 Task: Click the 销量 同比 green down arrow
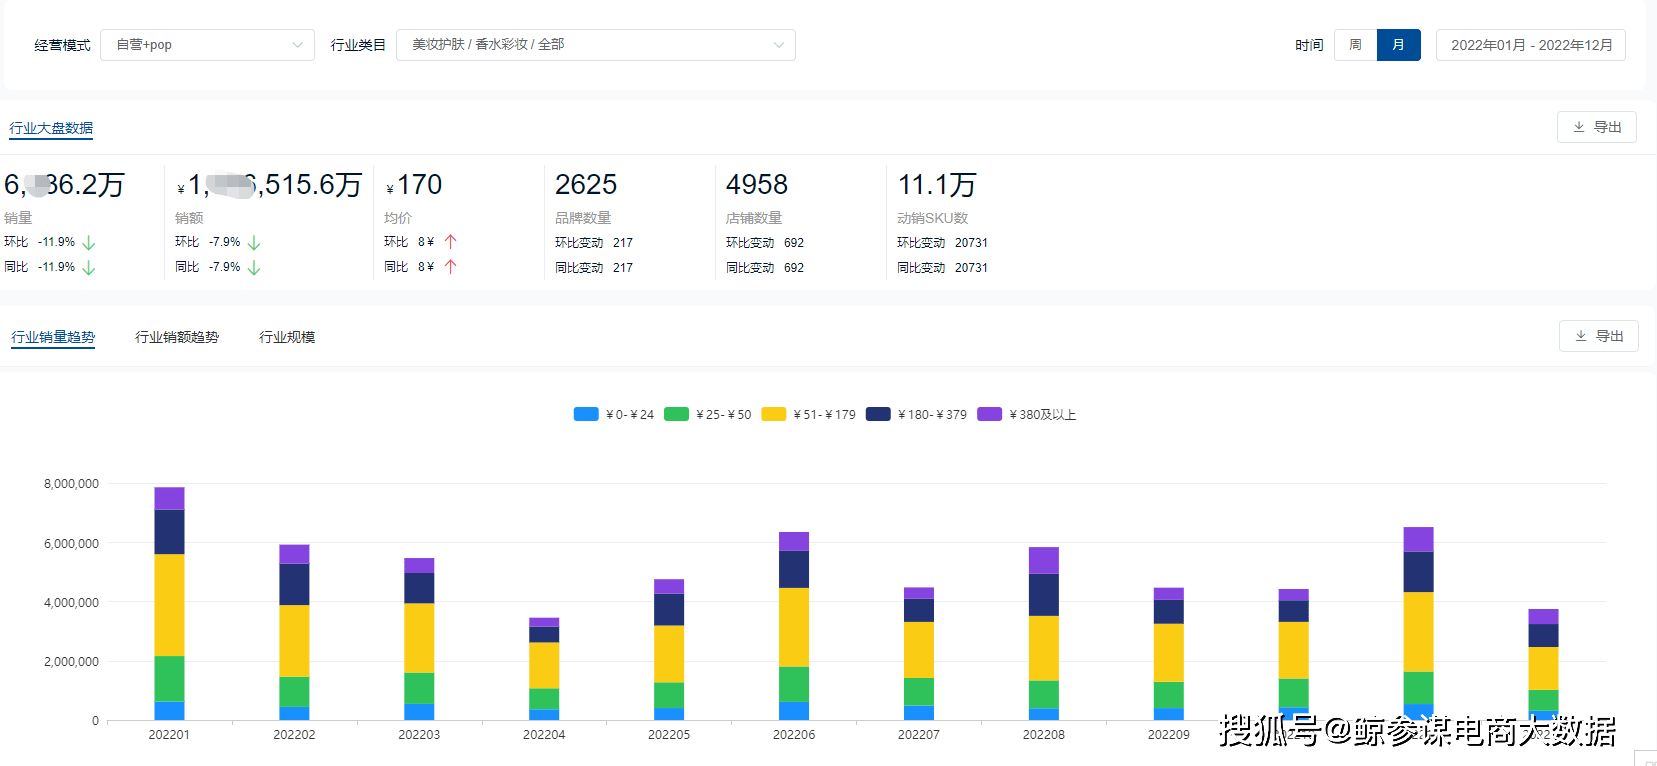89,268
